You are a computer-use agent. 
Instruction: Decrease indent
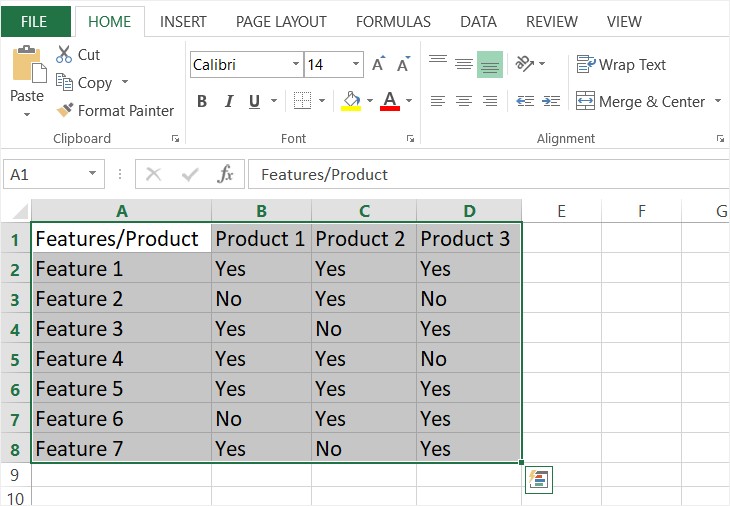[525, 101]
